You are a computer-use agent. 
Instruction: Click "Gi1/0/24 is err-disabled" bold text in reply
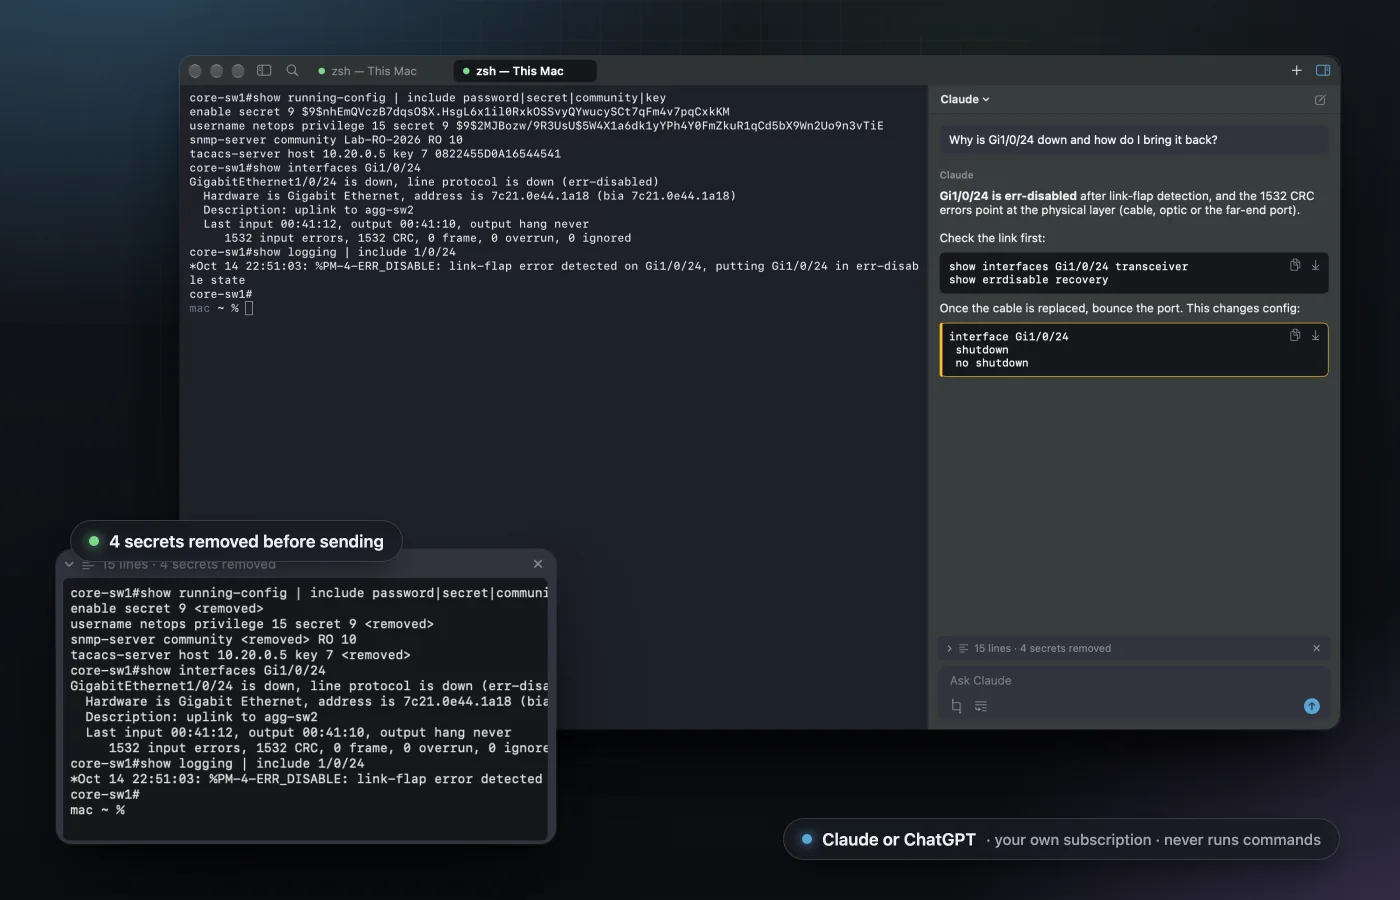[1008, 196]
